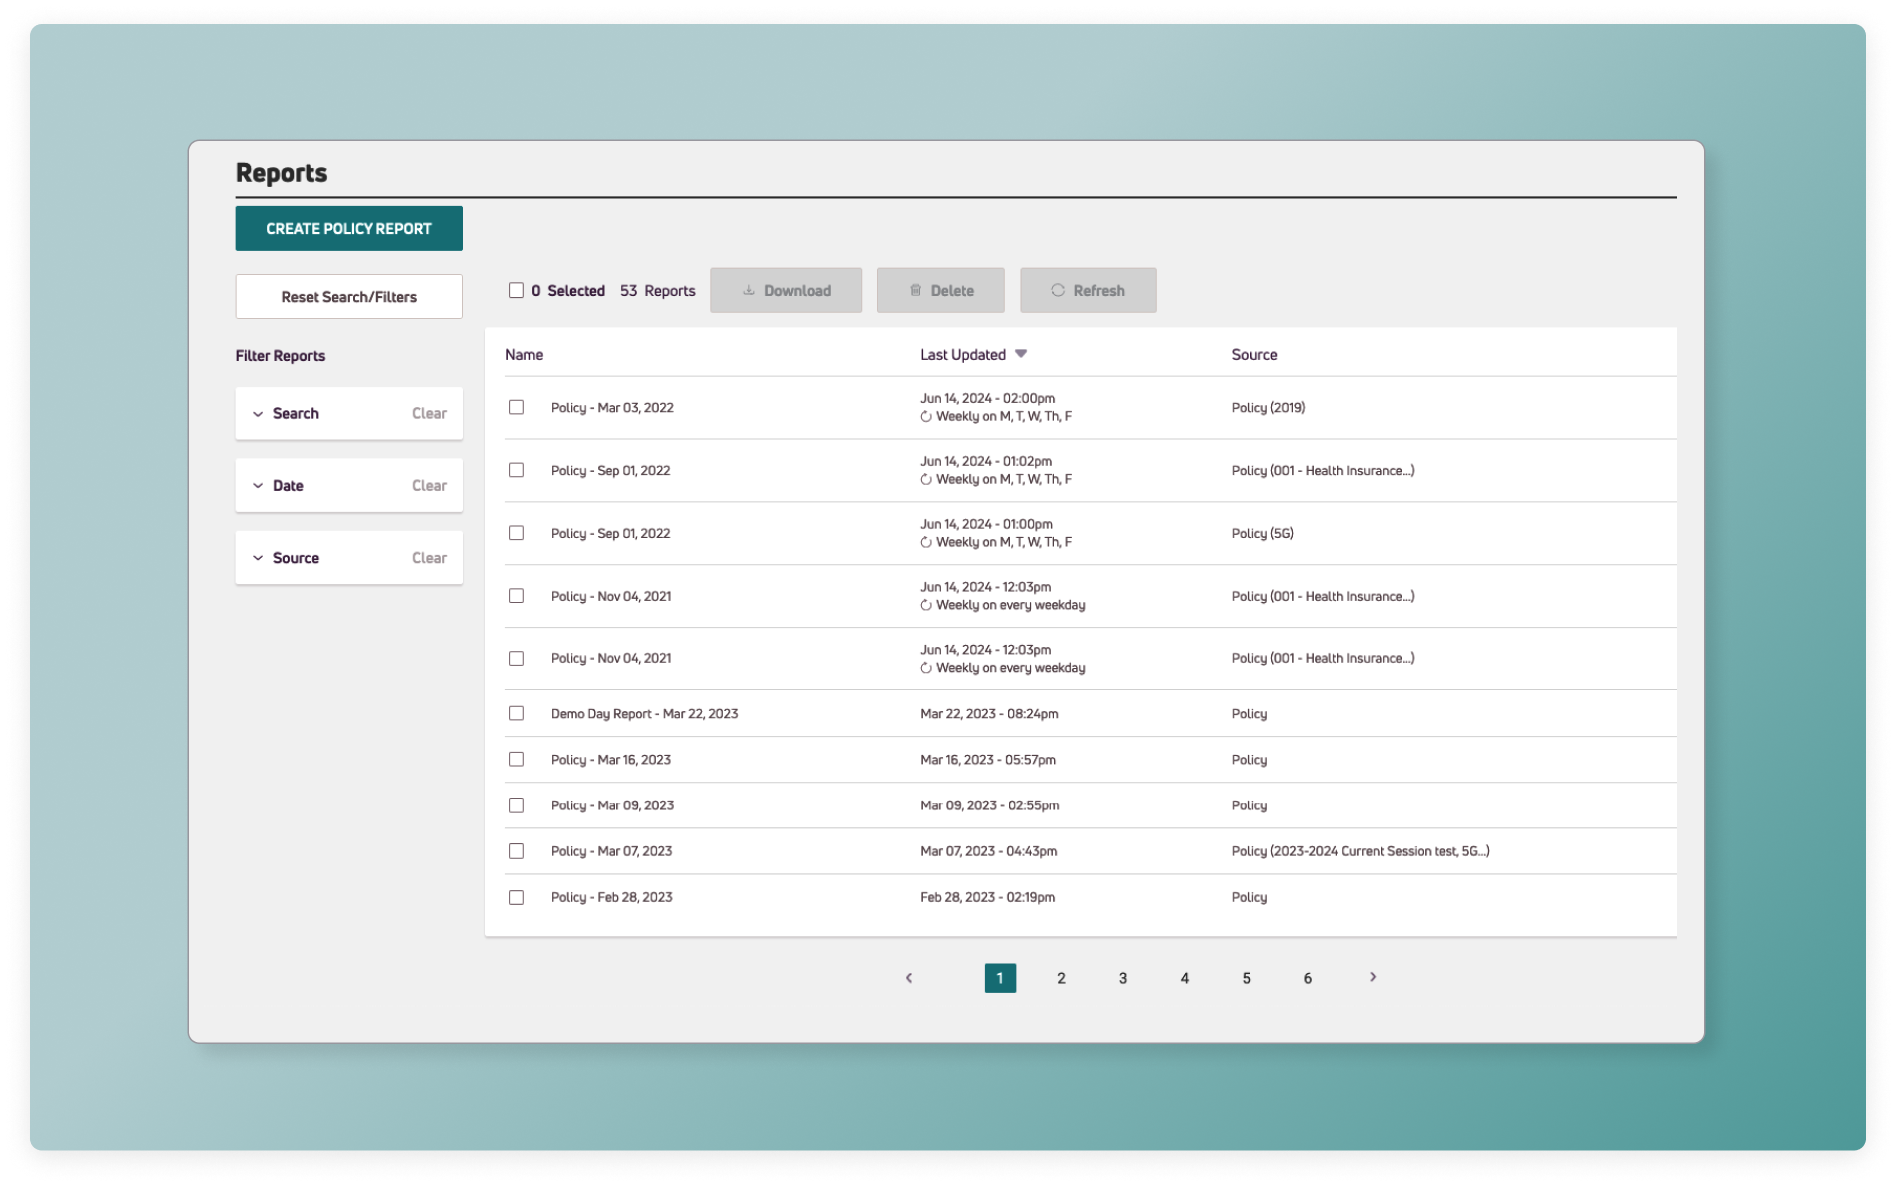This screenshot has width=1896, height=1187.
Task: Check the box for Policy - Feb 28, 2023
Action: point(517,897)
